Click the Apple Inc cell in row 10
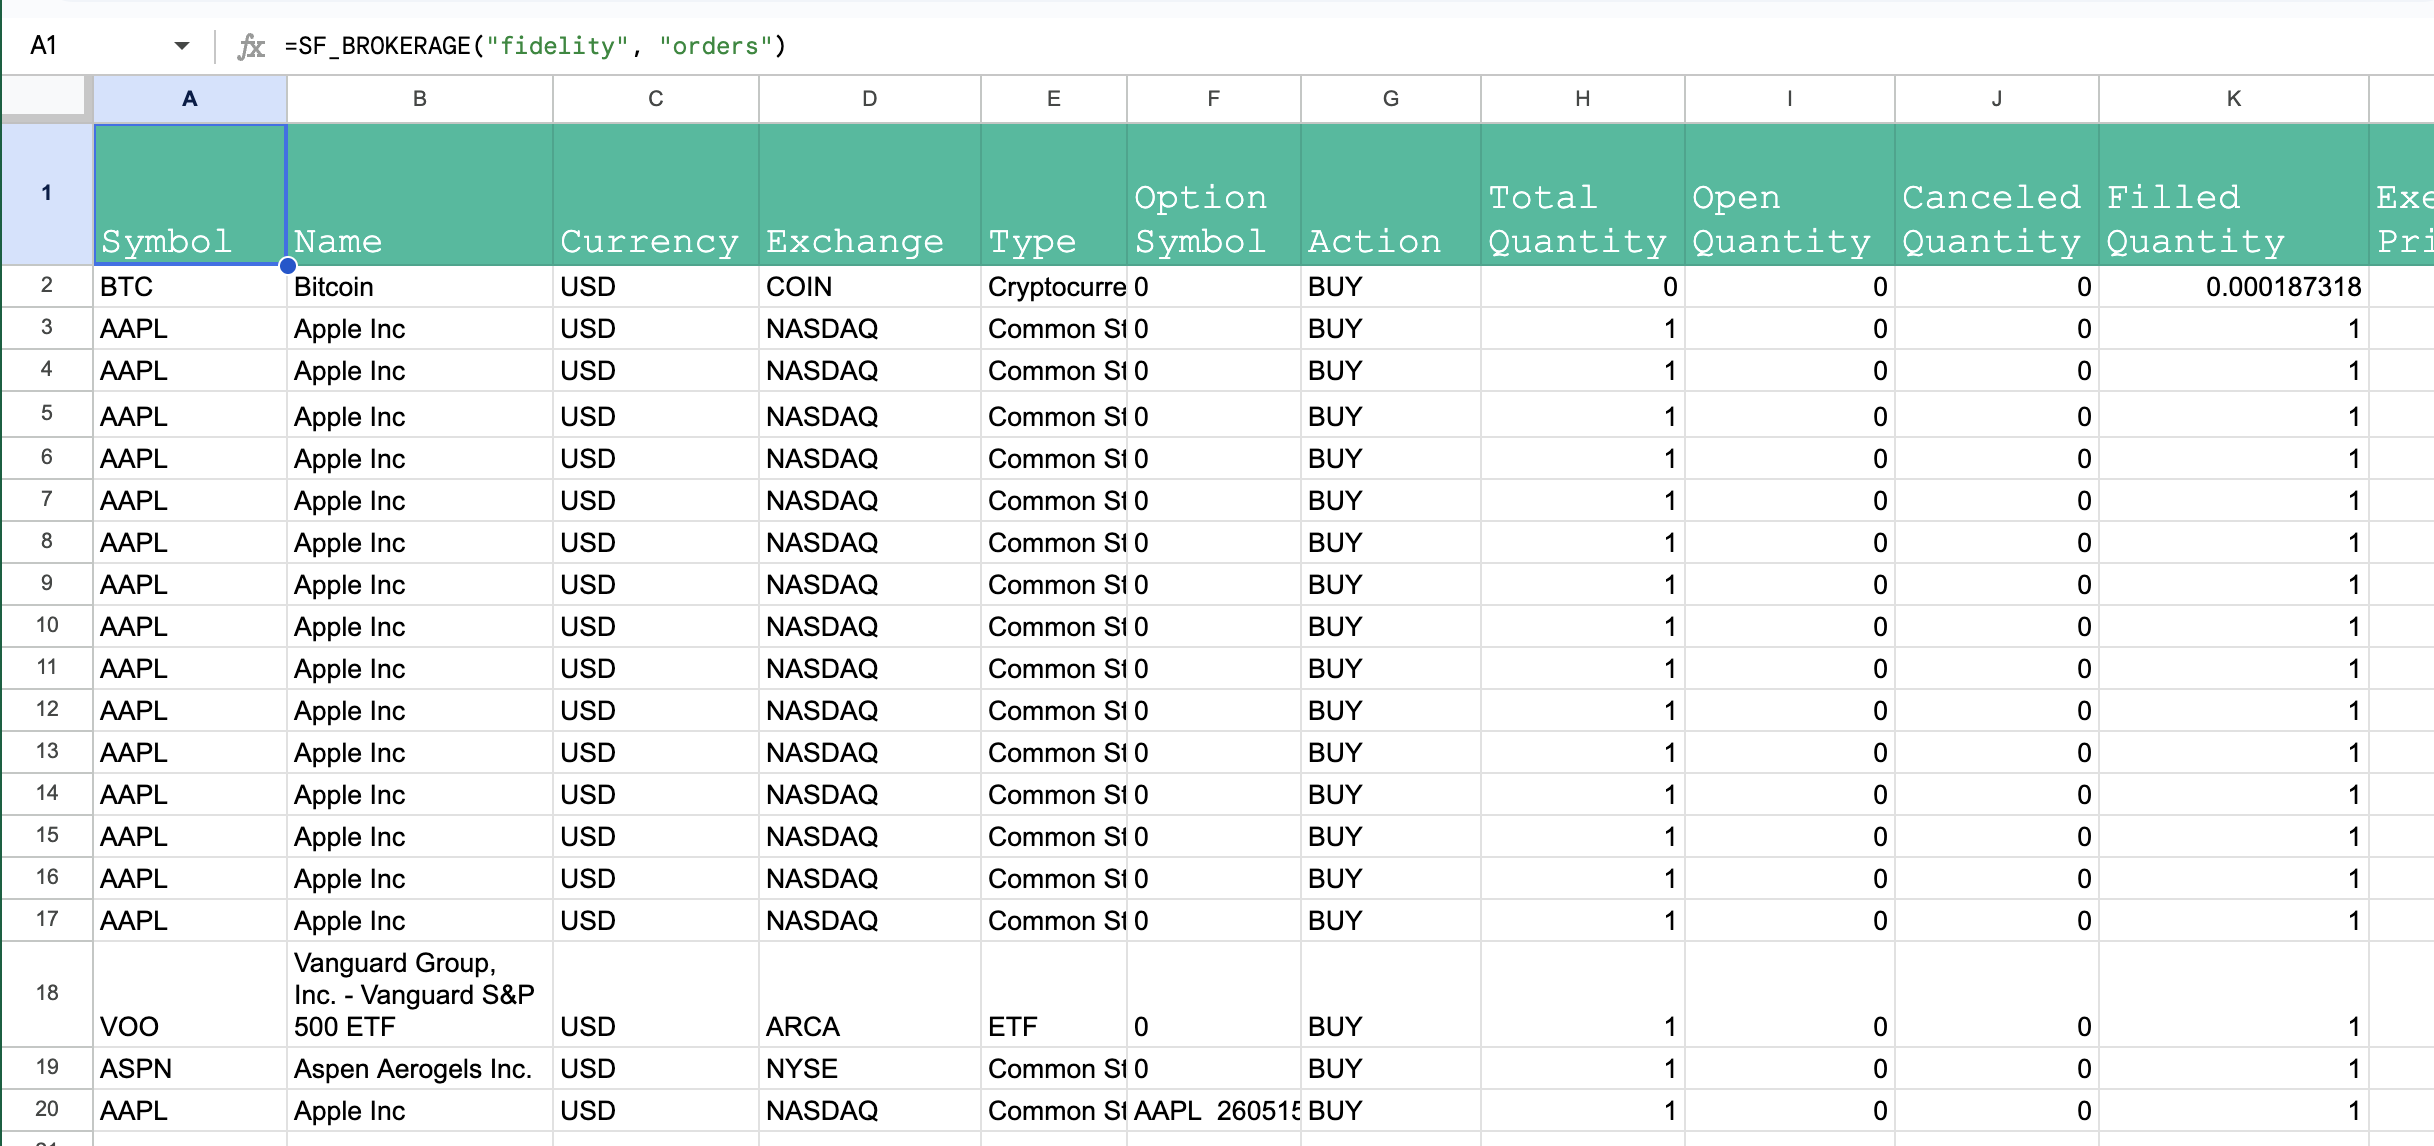The width and height of the screenshot is (2434, 1146). [420, 626]
